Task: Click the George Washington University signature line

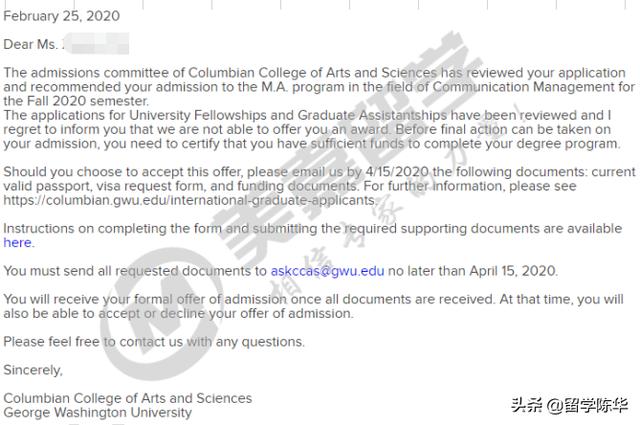Action: (x=98, y=412)
